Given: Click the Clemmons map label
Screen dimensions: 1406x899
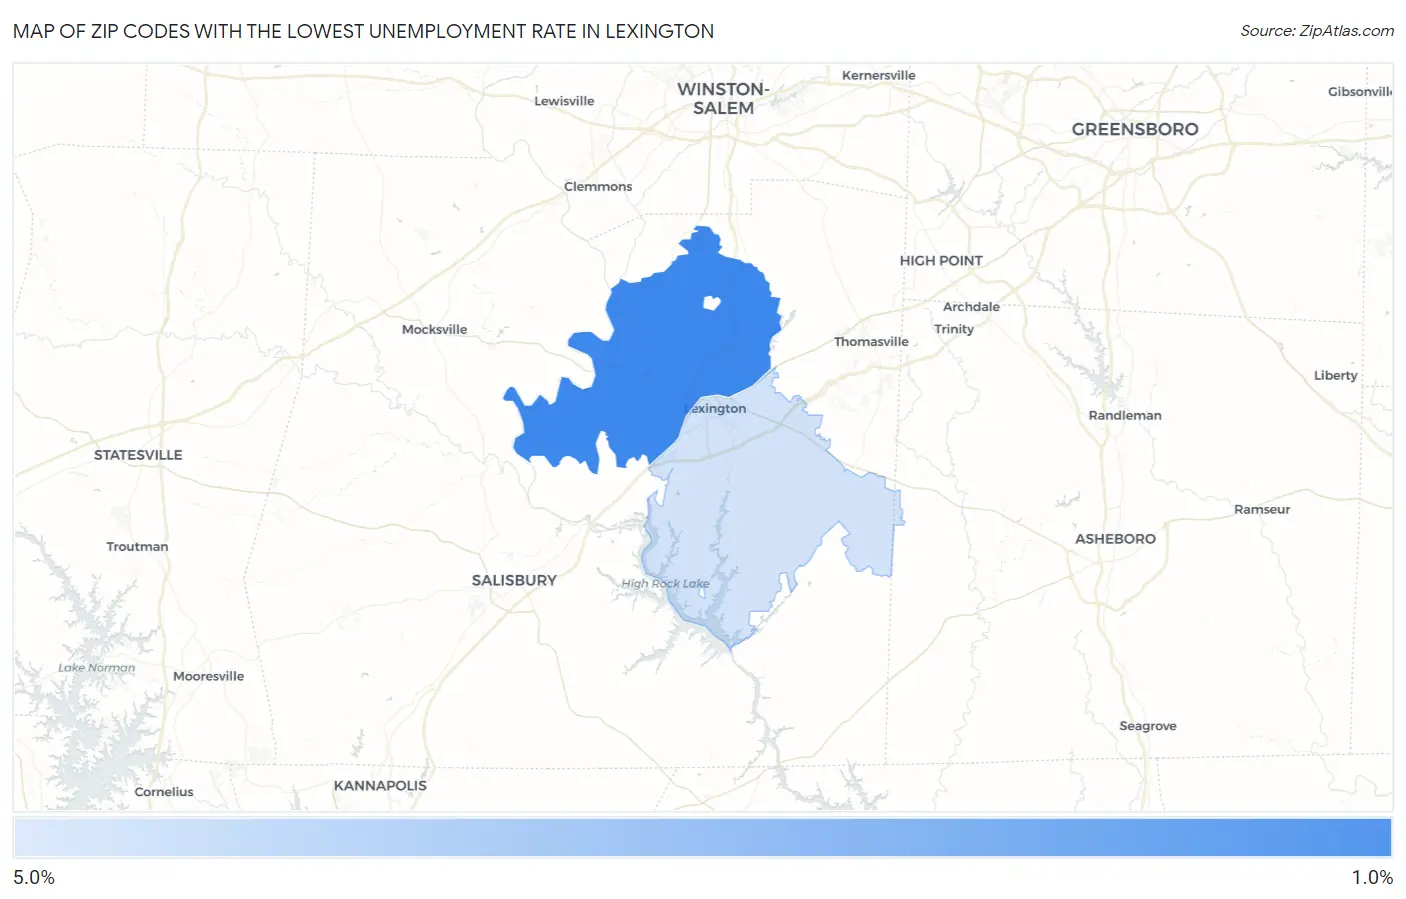Looking at the screenshot, I should tap(598, 186).
